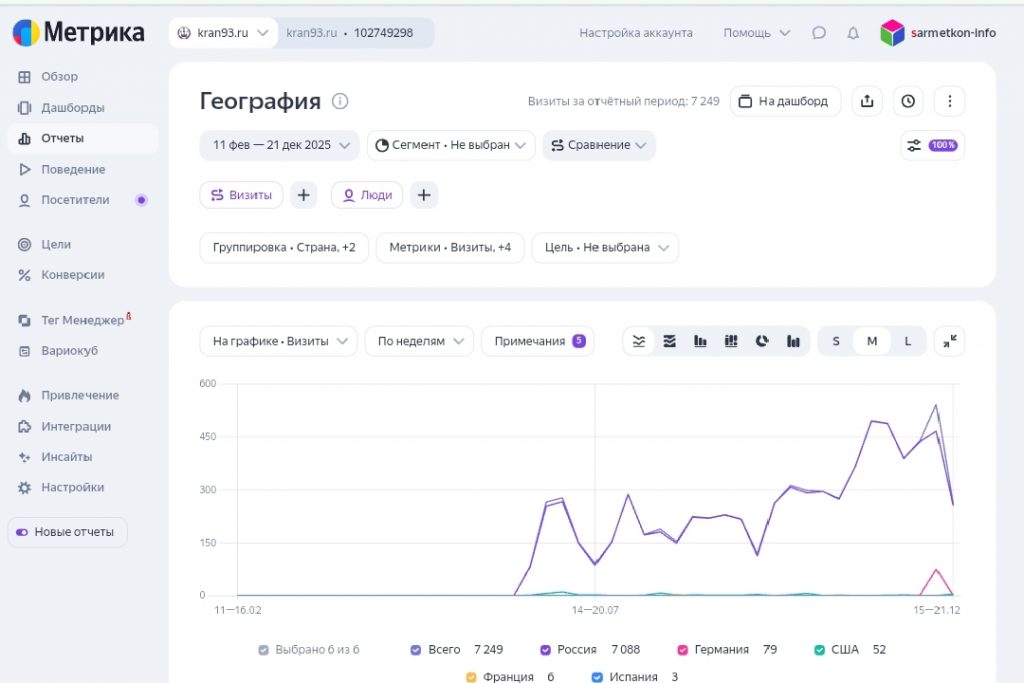This screenshot has width=1024, height=683.
Task: Toggle the Германия legend checkbox
Action: pos(682,650)
